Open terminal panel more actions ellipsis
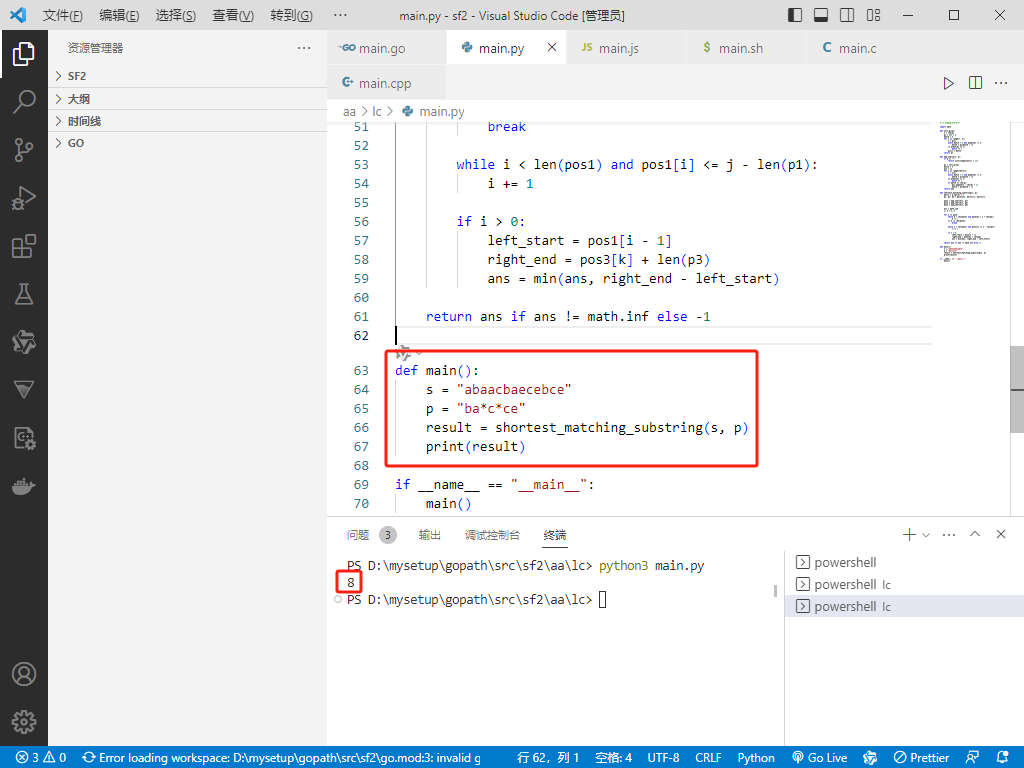This screenshot has height=768, width=1024. [949, 534]
